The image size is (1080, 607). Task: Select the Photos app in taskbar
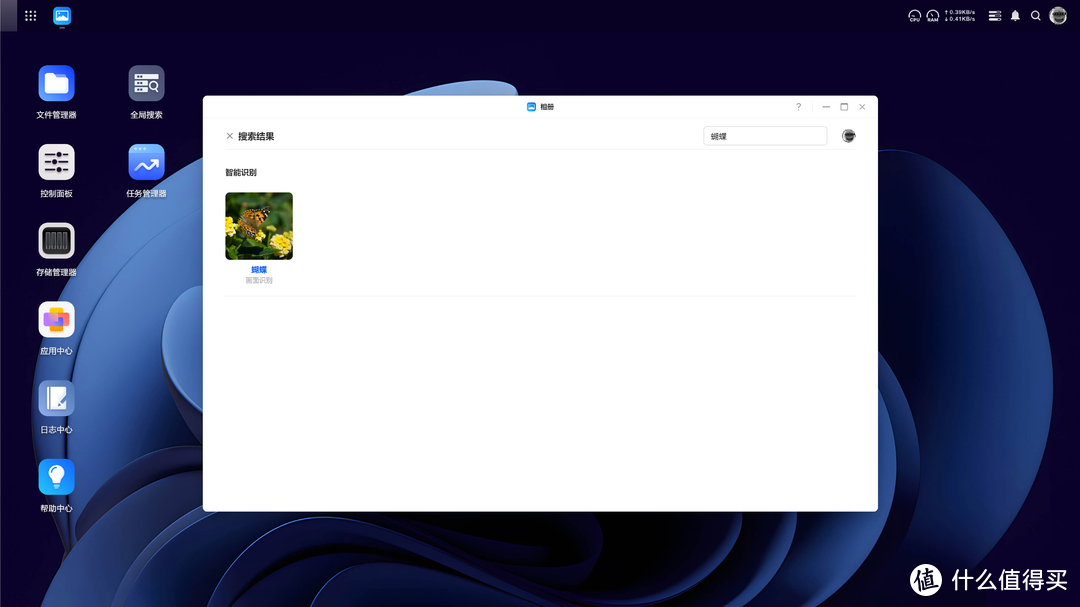[62, 15]
